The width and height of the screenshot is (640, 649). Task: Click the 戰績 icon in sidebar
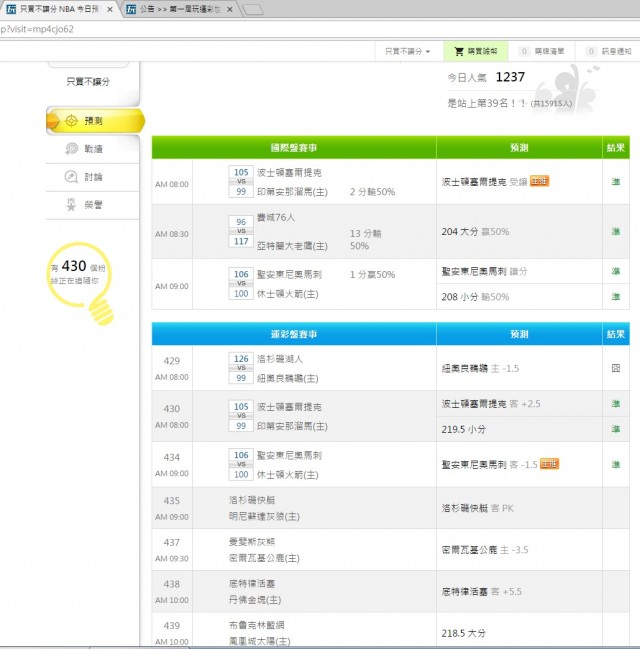point(72,149)
